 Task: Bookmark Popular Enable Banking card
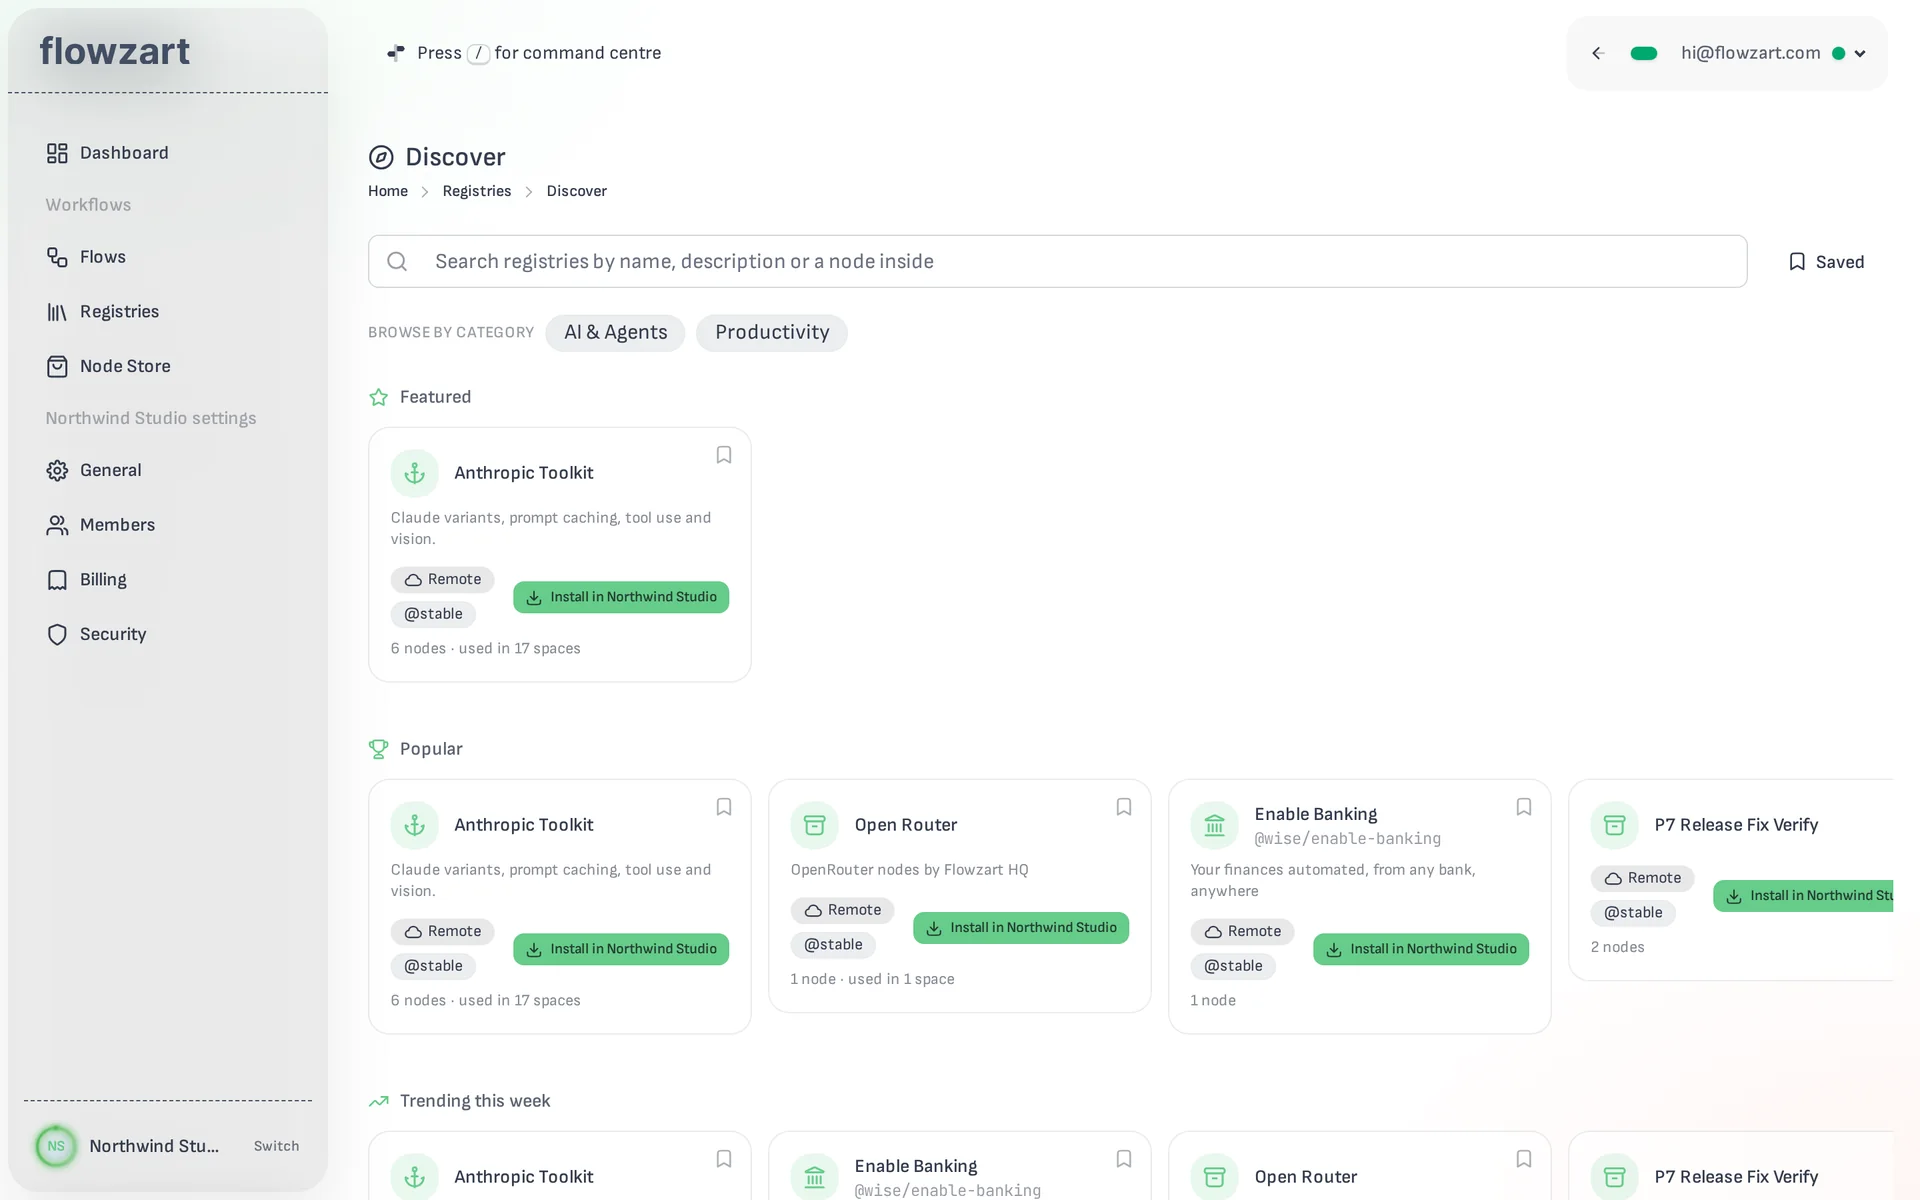click(x=1524, y=807)
